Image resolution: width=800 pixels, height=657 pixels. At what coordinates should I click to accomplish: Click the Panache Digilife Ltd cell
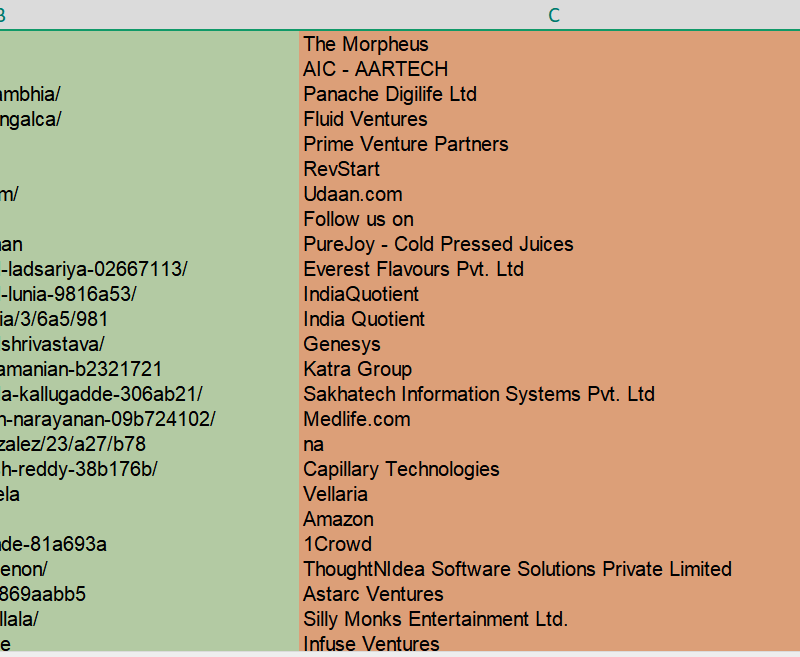click(549, 94)
